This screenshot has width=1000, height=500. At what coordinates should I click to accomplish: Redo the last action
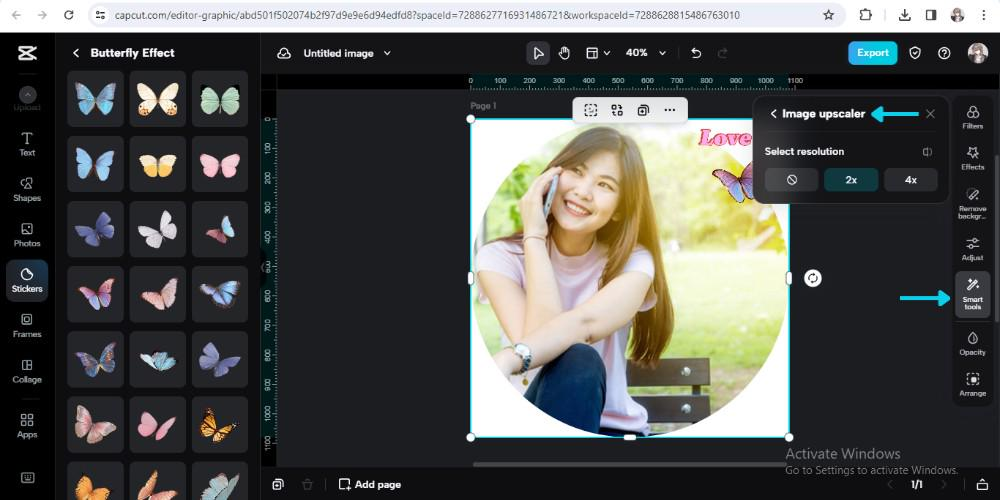[x=723, y=53]
